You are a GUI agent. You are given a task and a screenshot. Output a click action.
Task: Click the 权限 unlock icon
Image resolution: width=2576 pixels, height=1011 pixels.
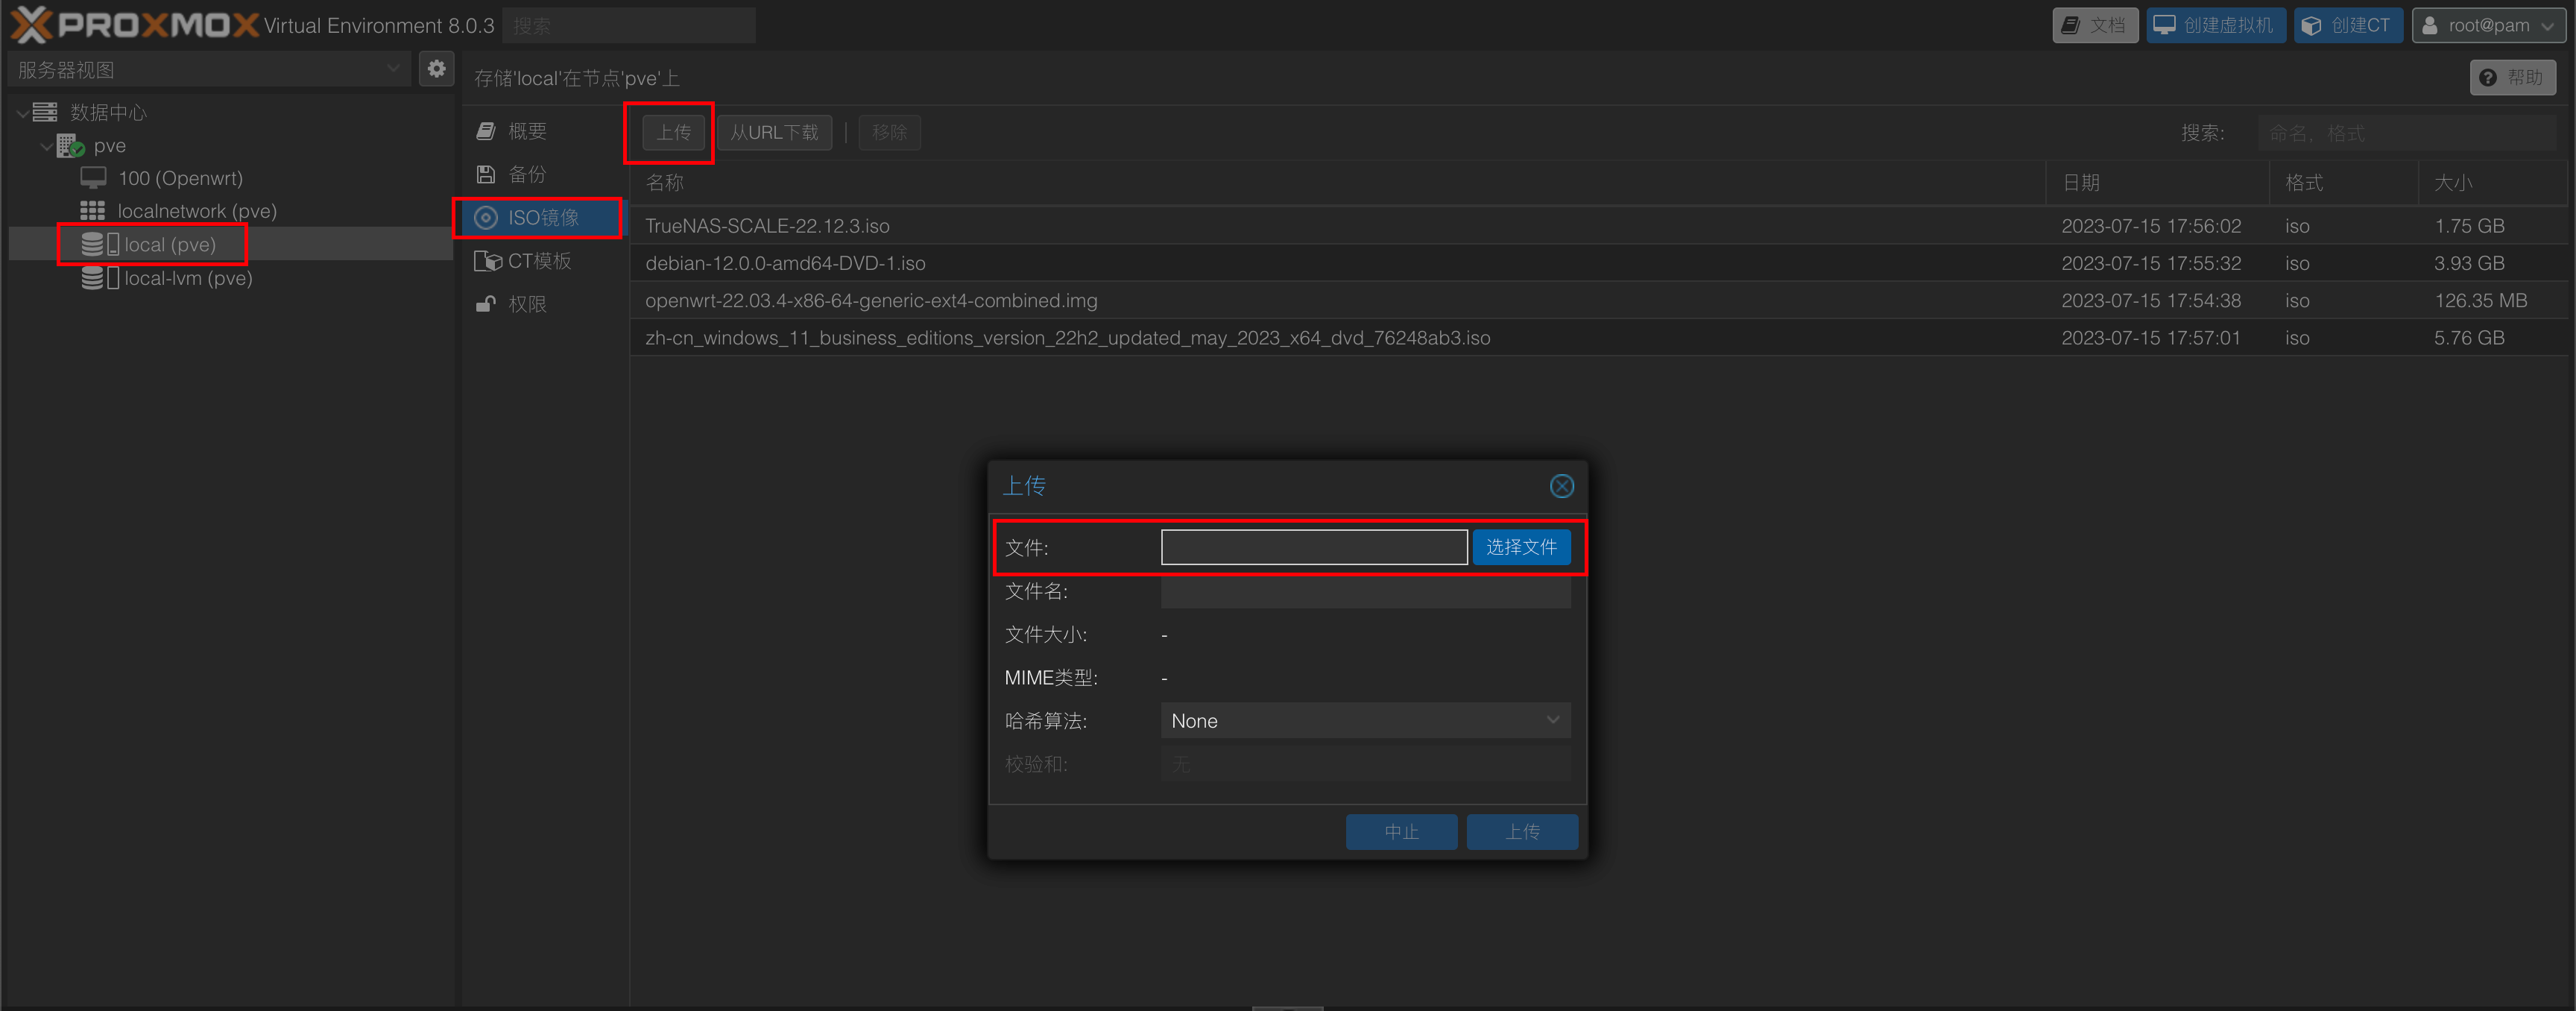tap(486, 304)
